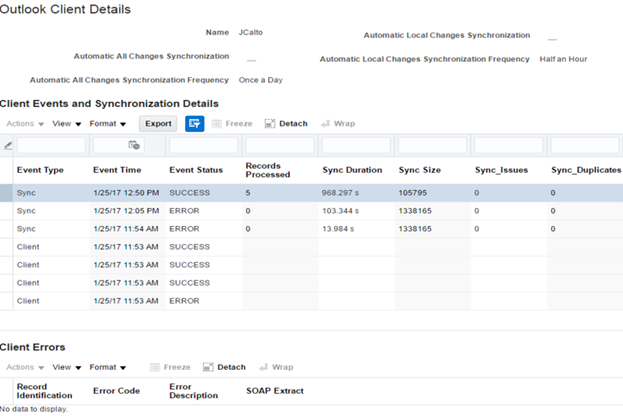Select the 12:05 PM Sync ERROR row
This screenshot has width=623, height=416.
point(200,211)
